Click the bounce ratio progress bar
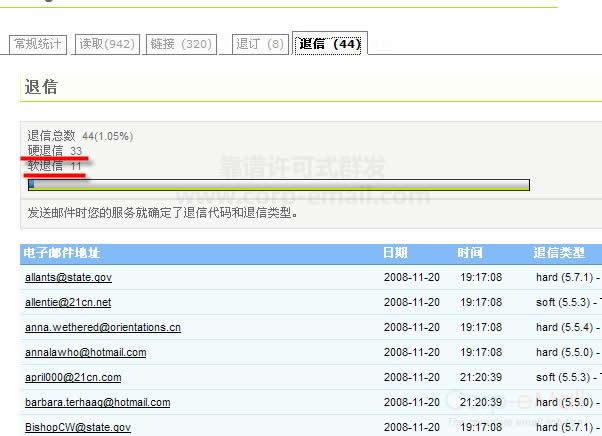Image resolution: width=602 pixels, height=436 pixels. coord(278,185)
